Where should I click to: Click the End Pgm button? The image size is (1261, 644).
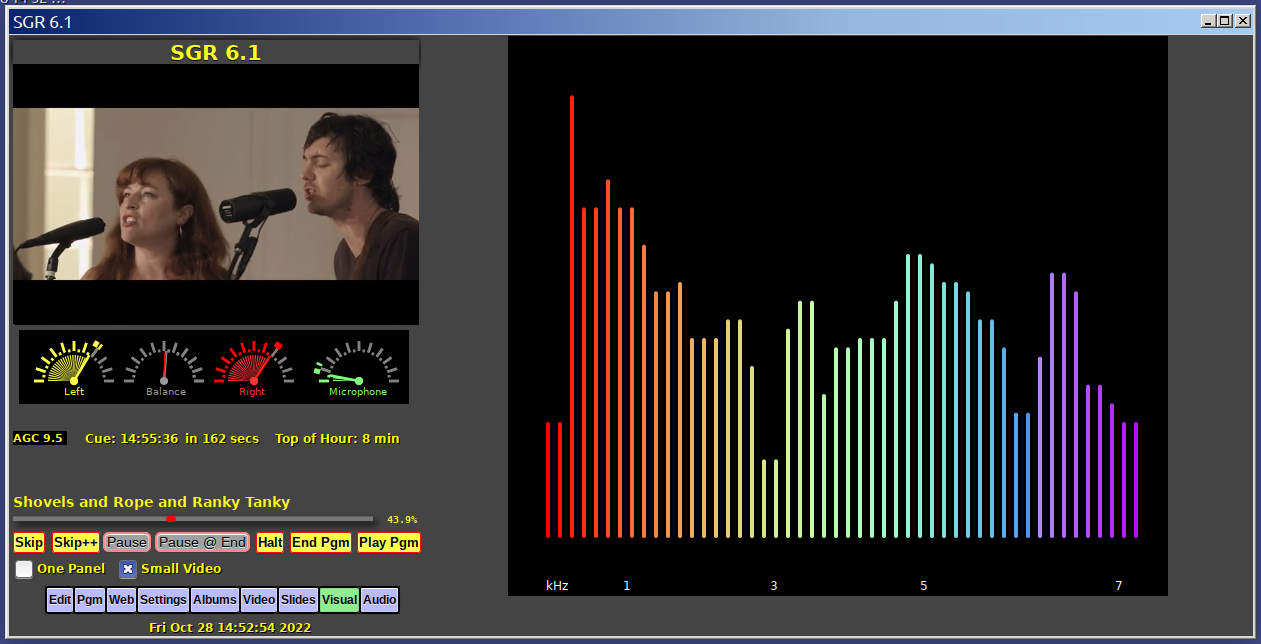point(321,542)
